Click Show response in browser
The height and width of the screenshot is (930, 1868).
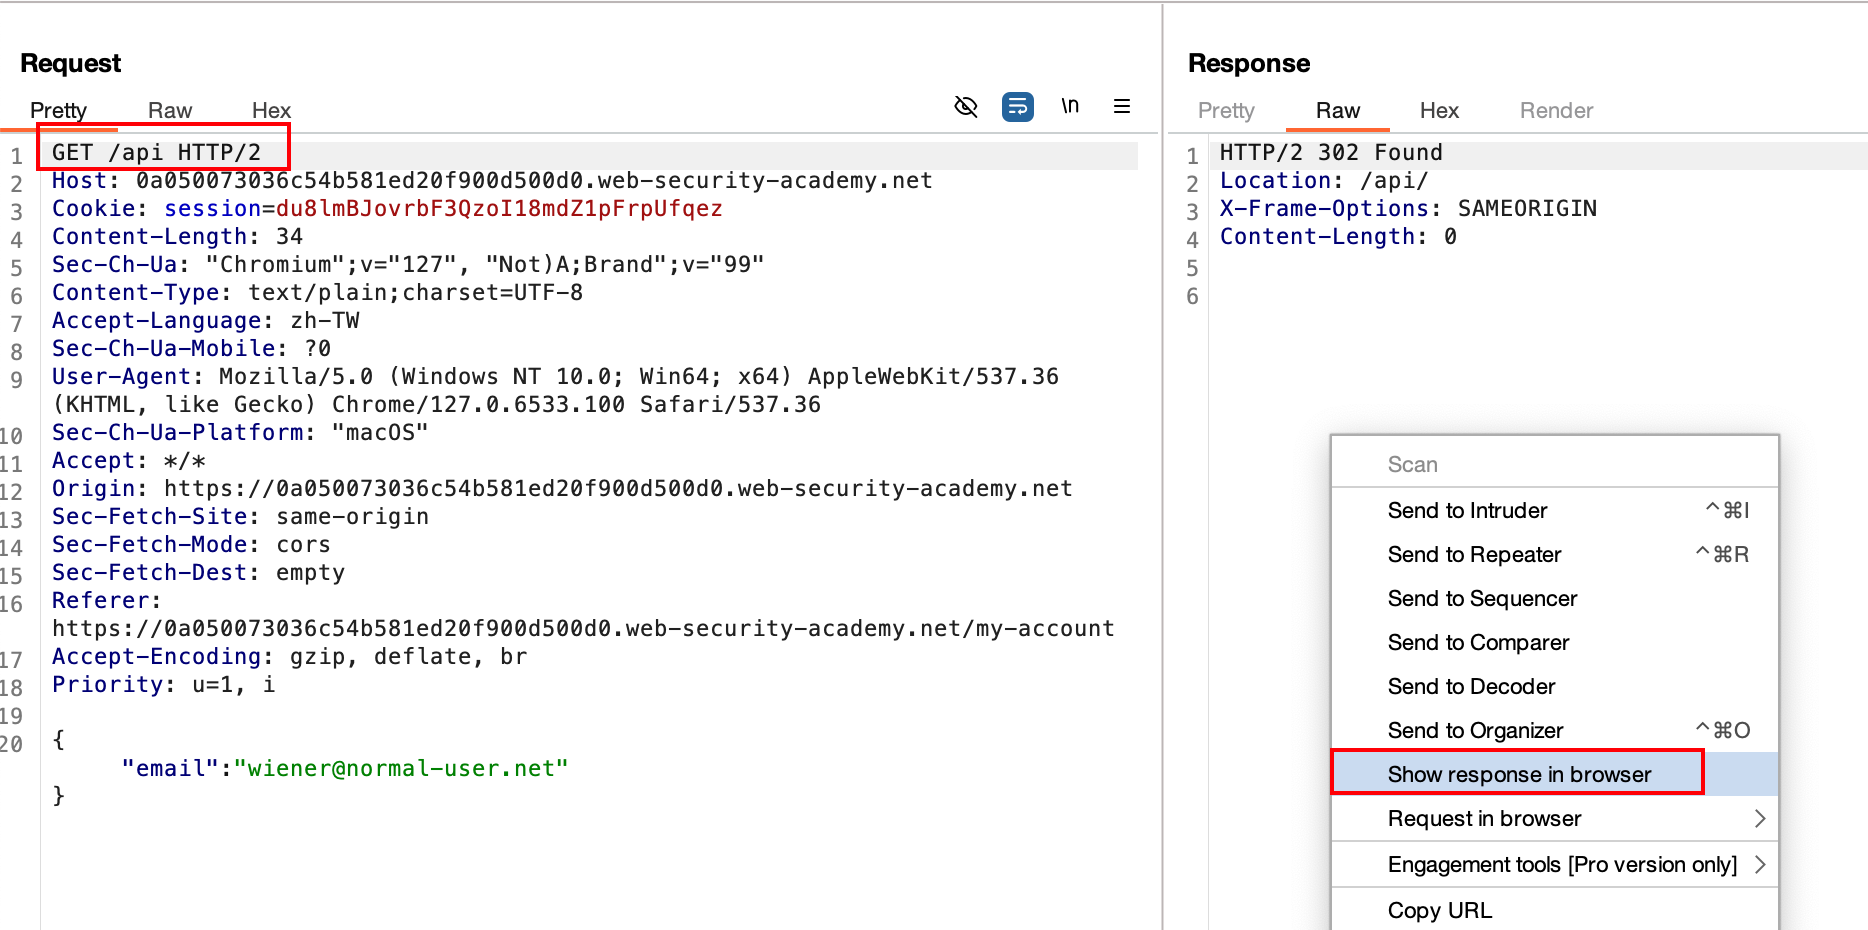point(1518,774)
